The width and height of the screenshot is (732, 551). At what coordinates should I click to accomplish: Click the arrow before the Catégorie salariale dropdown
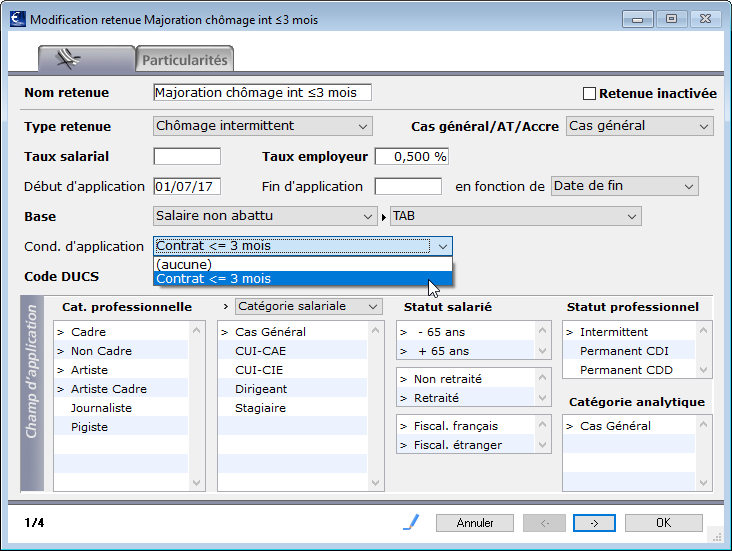(x=225, y=307)
